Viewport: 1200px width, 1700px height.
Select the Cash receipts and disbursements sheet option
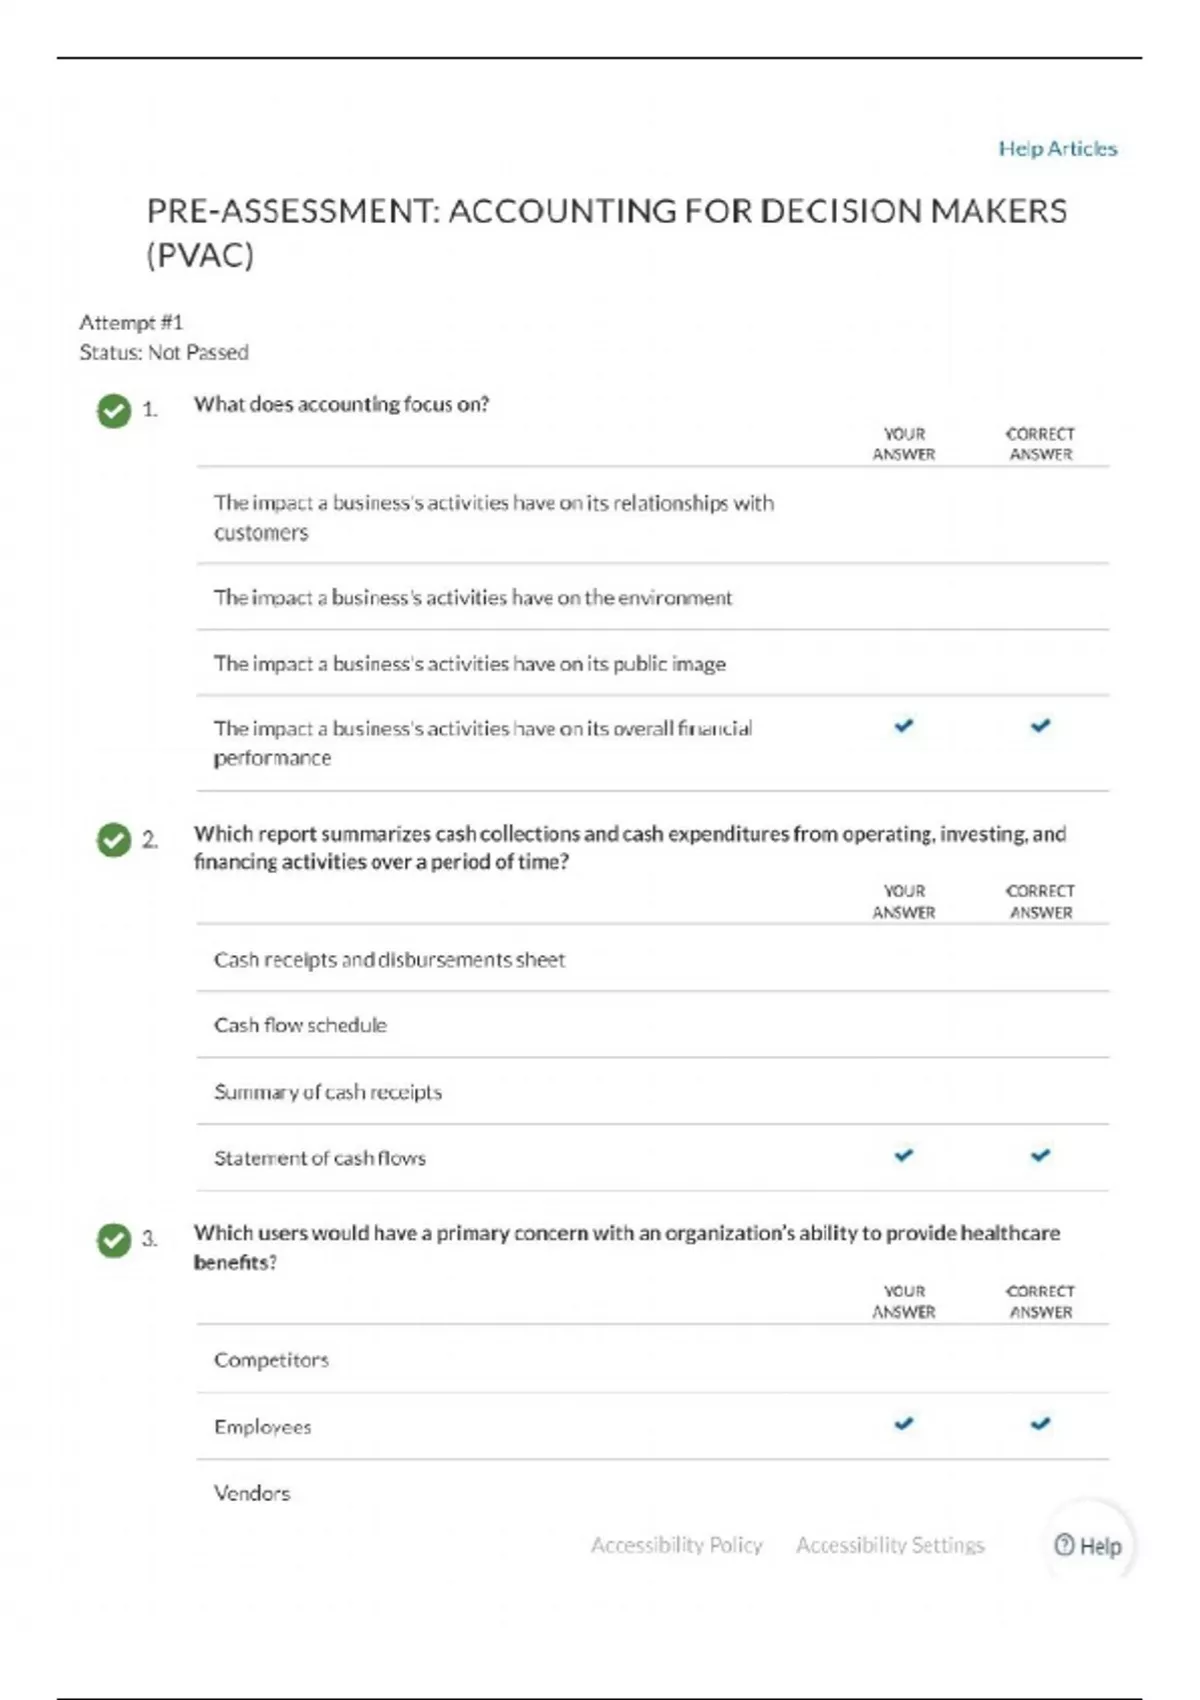pyautogui.click(x=389, y=960)
